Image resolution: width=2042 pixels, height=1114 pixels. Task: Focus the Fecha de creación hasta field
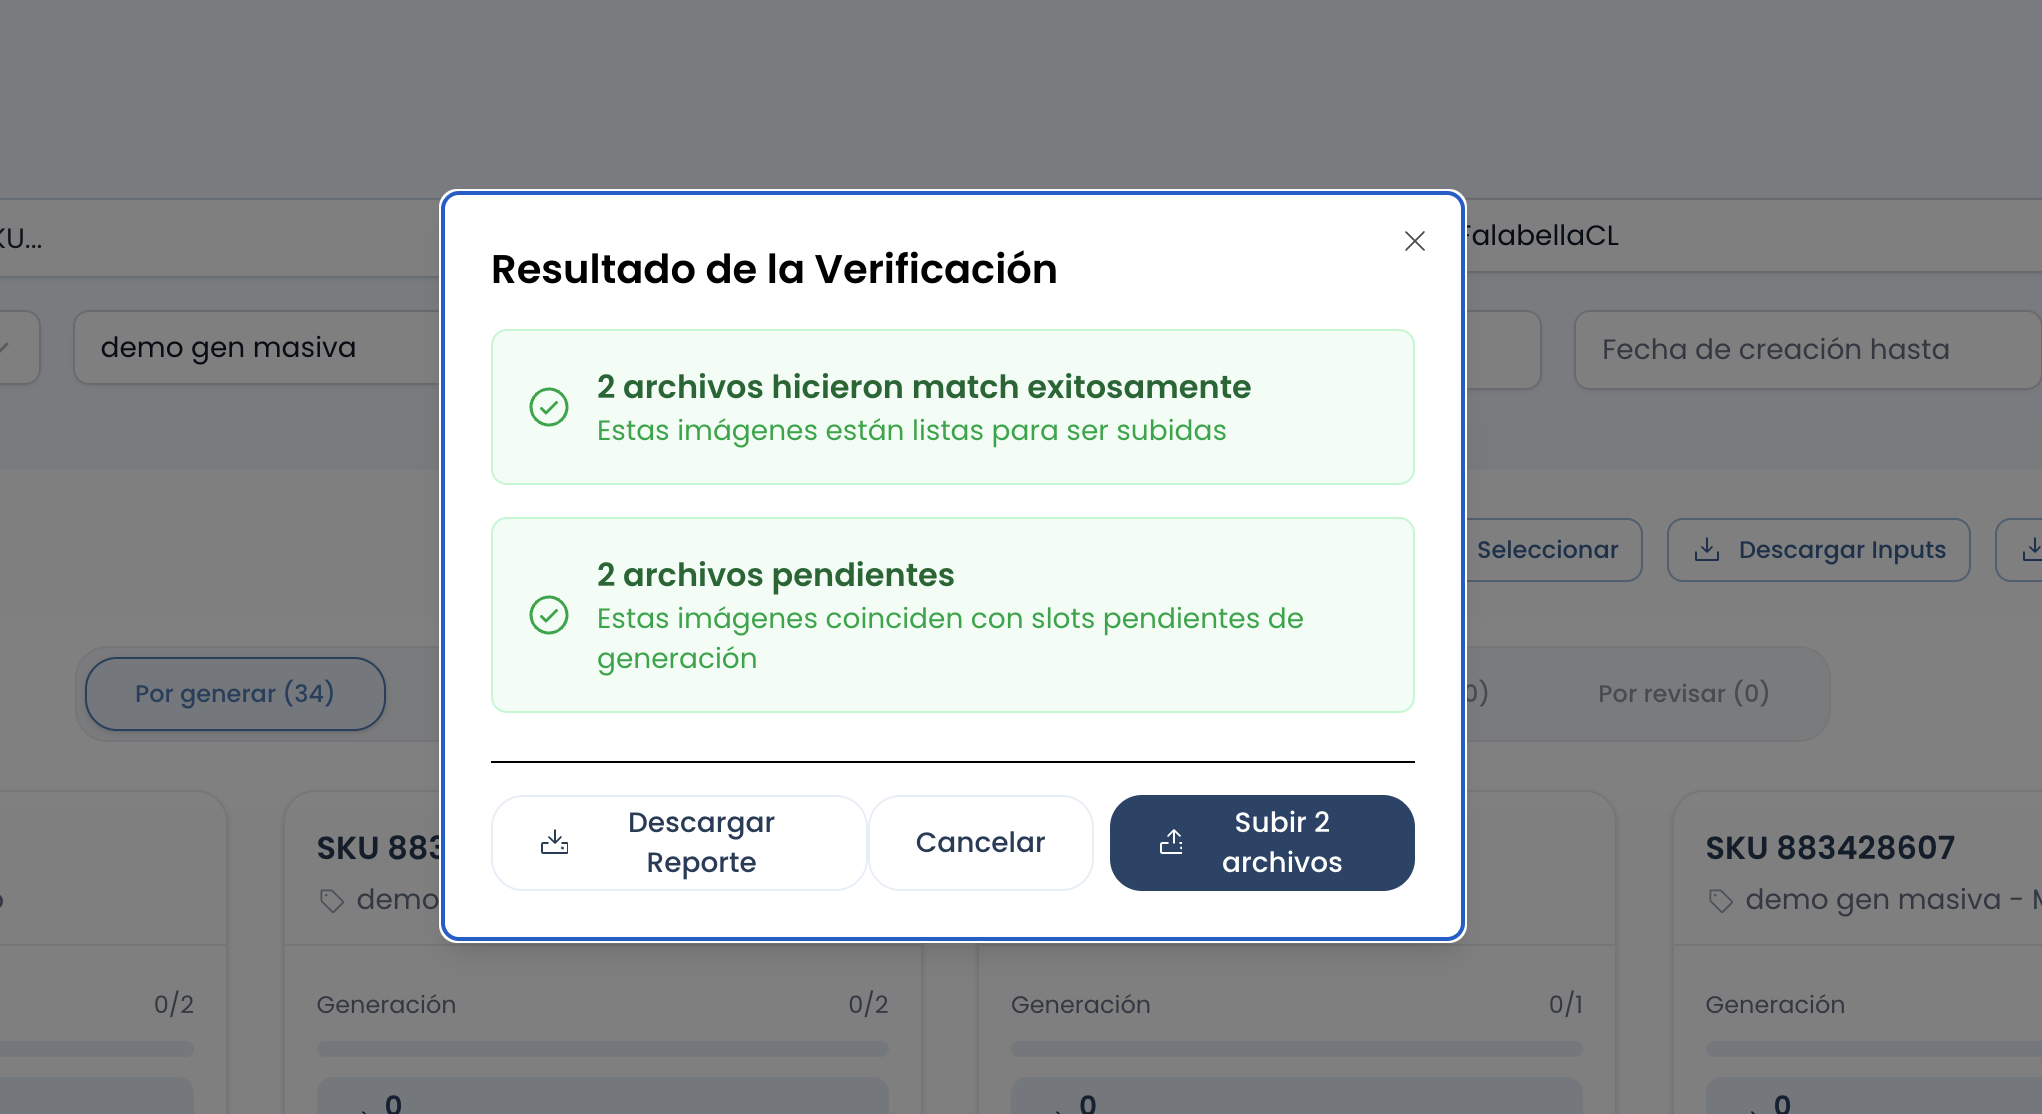click(1807, 349)
